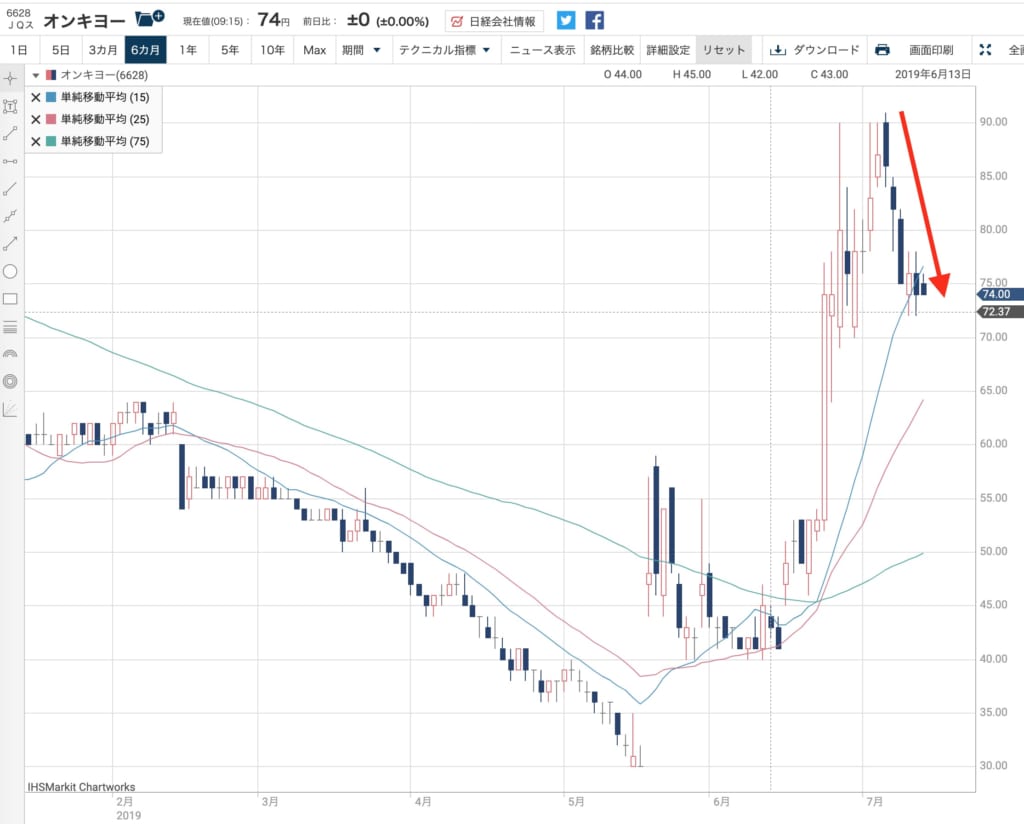1024x824 pixels.
Task: Add オンキヨー to portfolio folder
Action: point(150,20)
